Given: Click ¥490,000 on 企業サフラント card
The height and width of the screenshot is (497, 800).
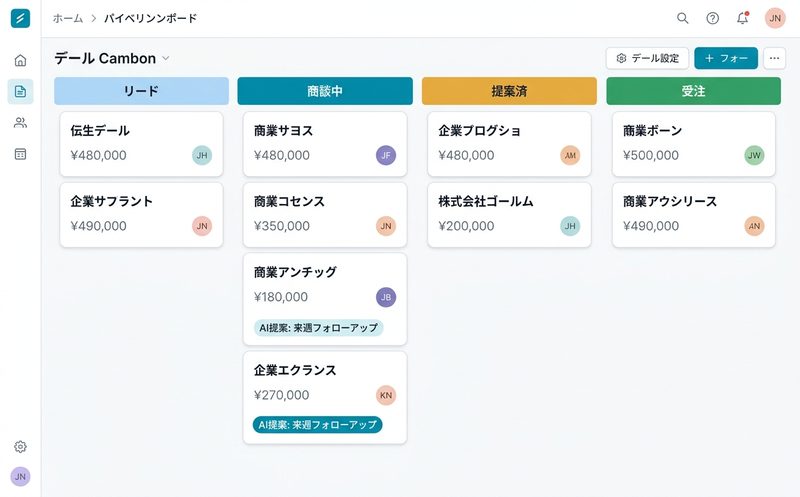Looking at the screenshot, I should [x=98, y=226].
